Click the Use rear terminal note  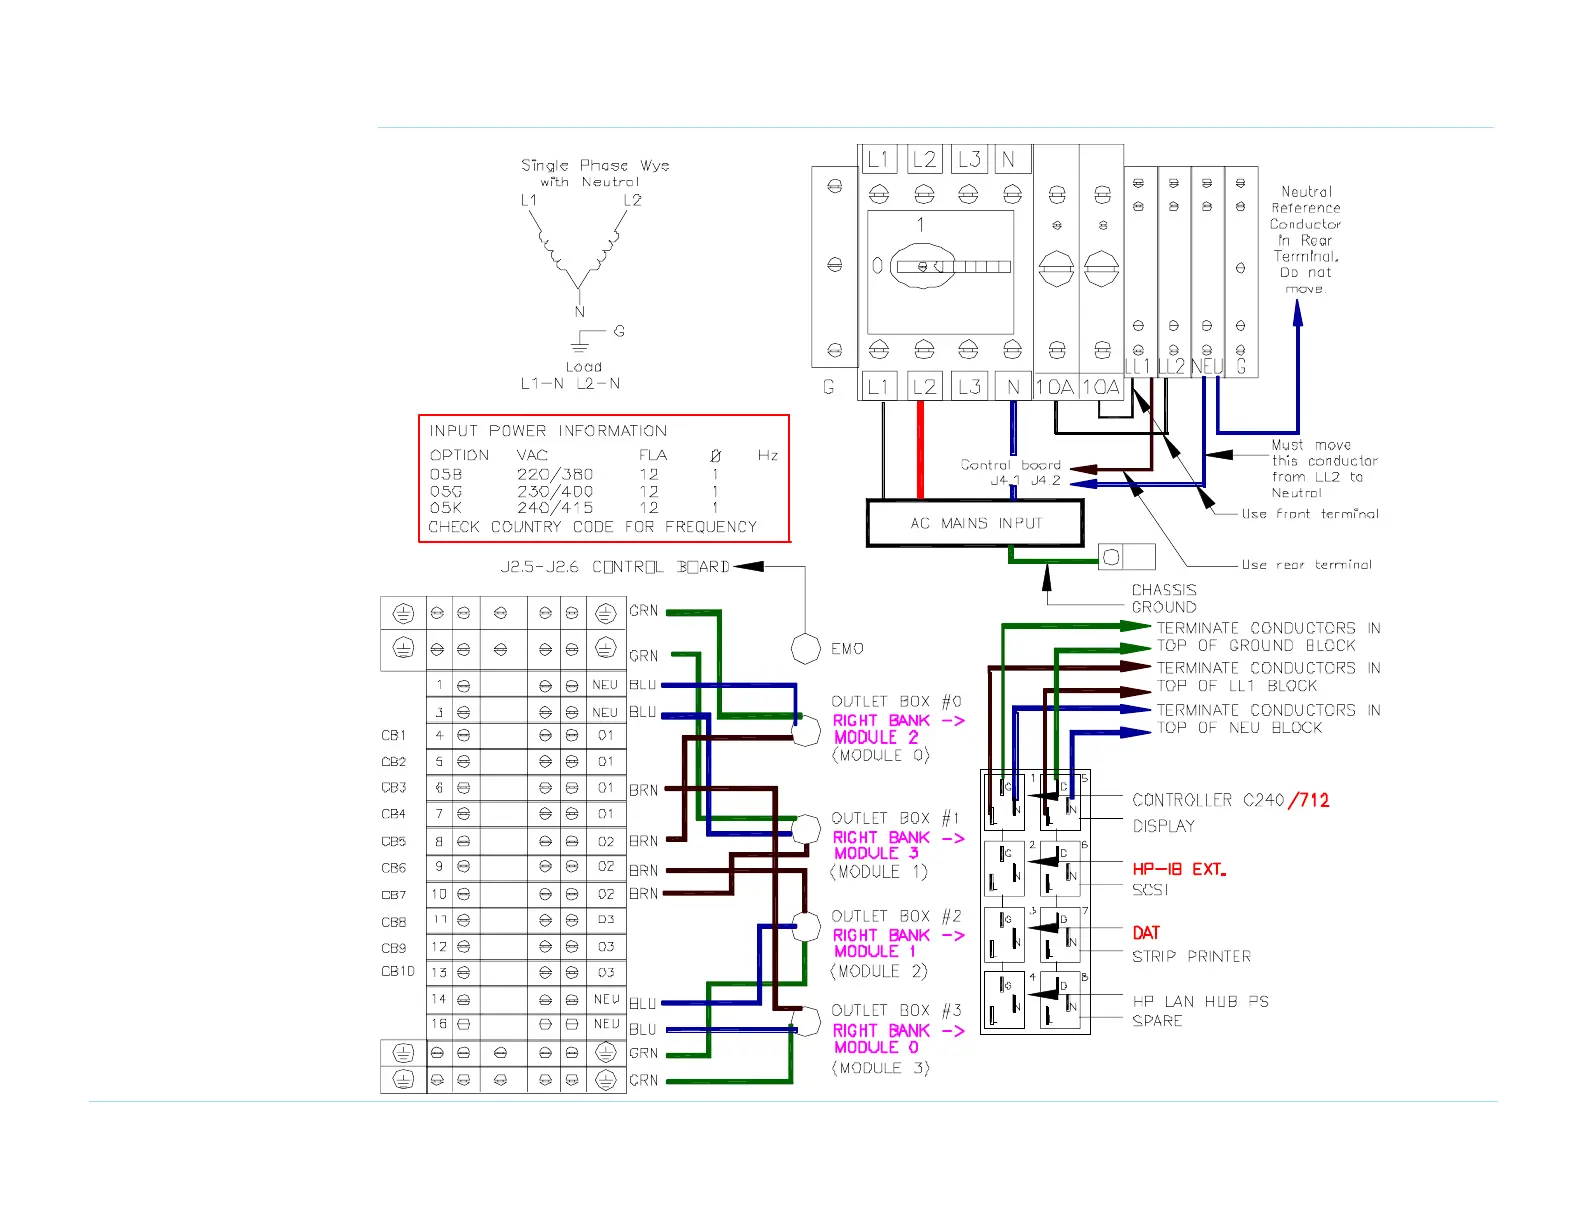[1307, 565]
